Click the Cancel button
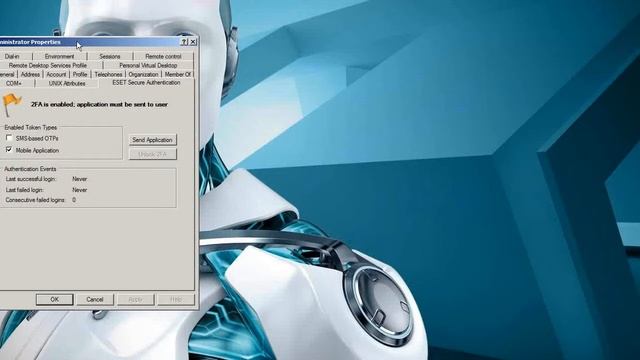The width and height of the screenshot is (640, 360). point(95,300)
